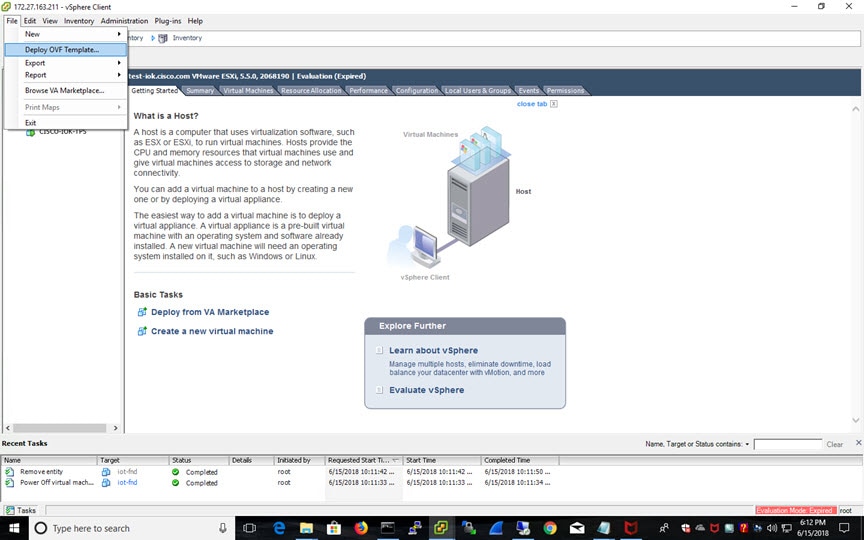The height and width of the screenshot is (540, 864).
Task: Launch Microsoft Edge from the taskbar
Action: pyautogui.click(x=279, y=528)
